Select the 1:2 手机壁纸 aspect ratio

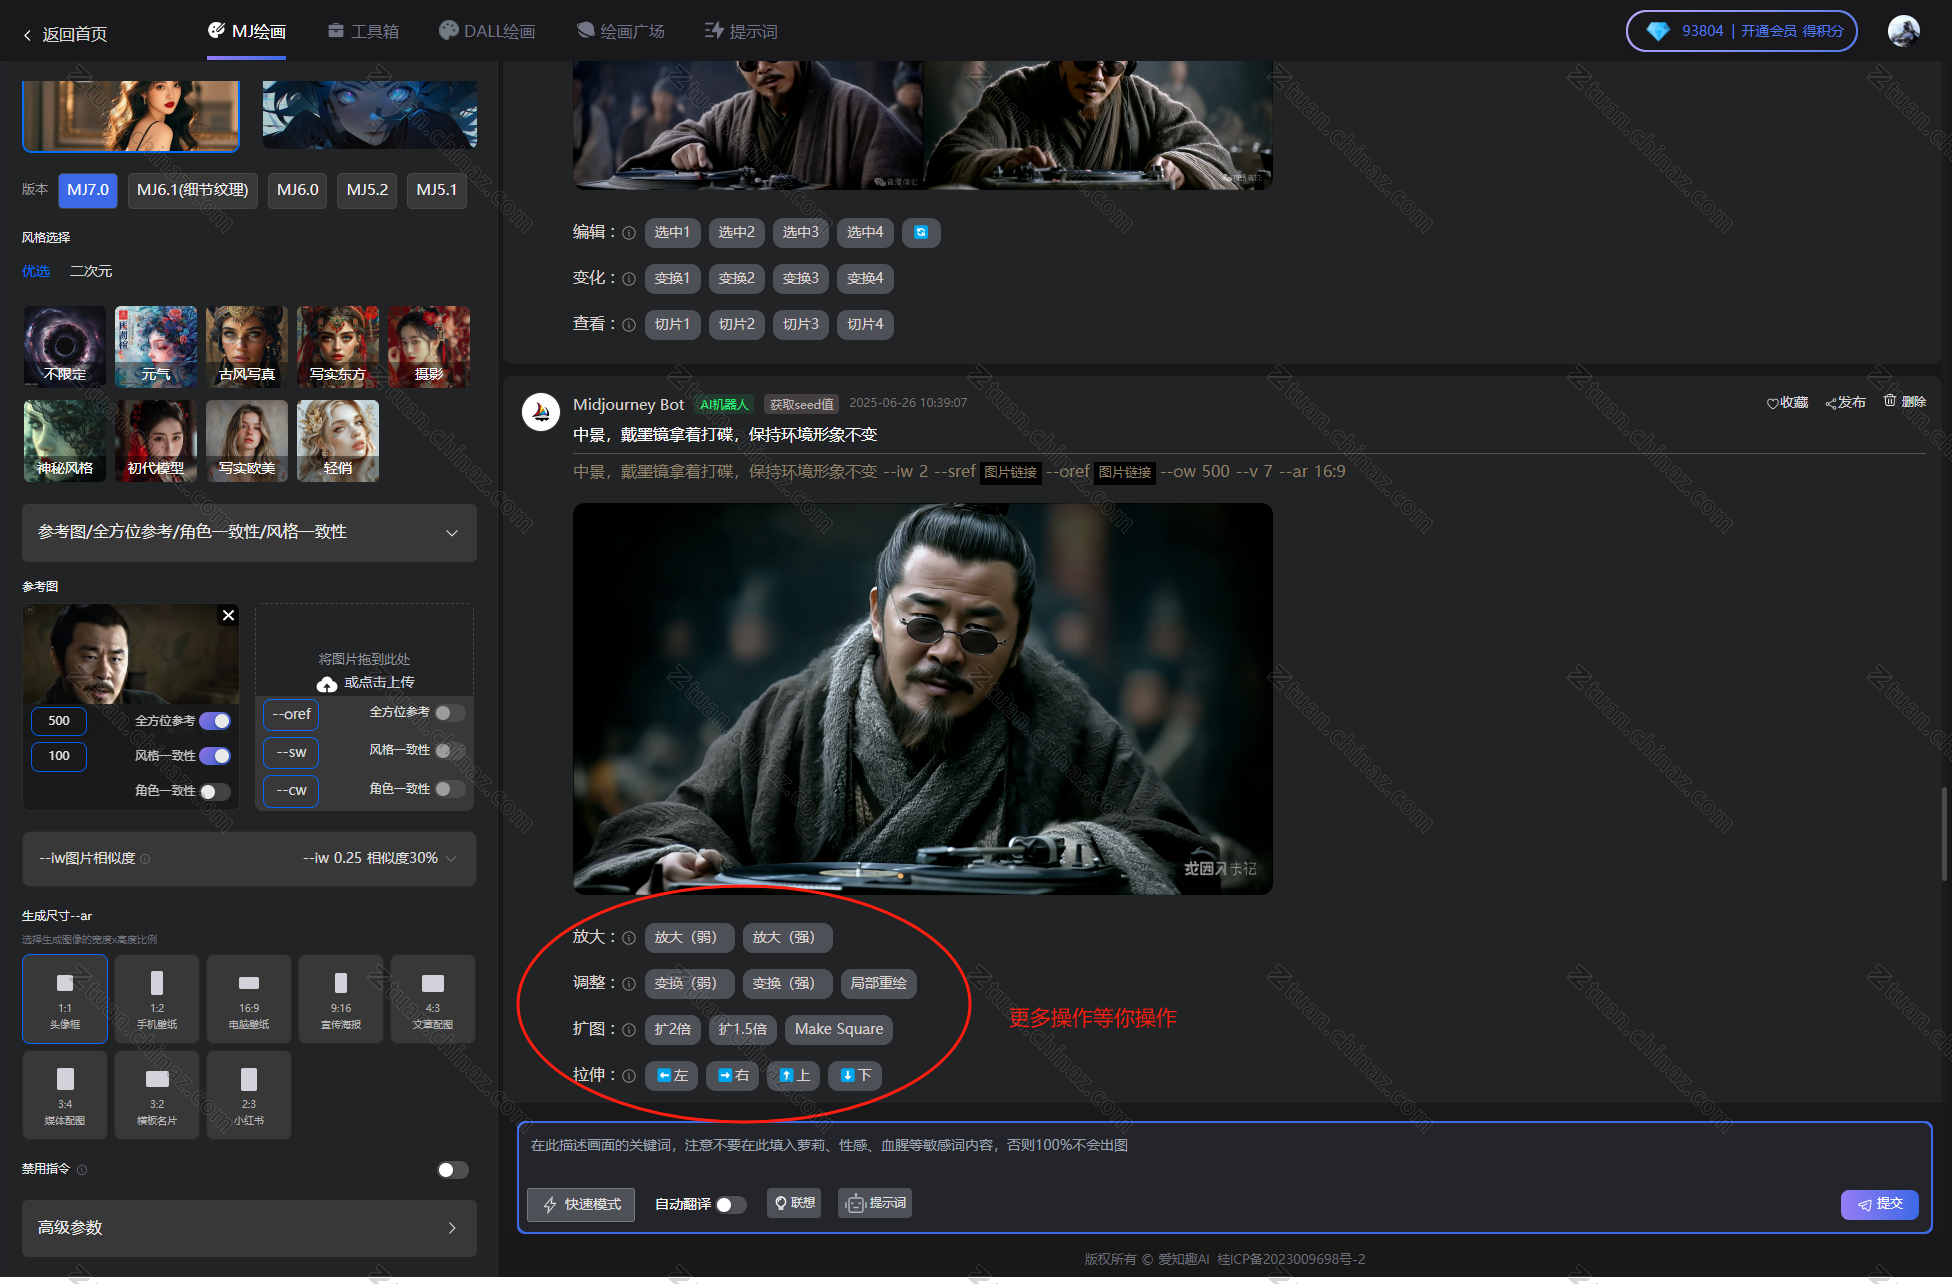pos(157,999)
